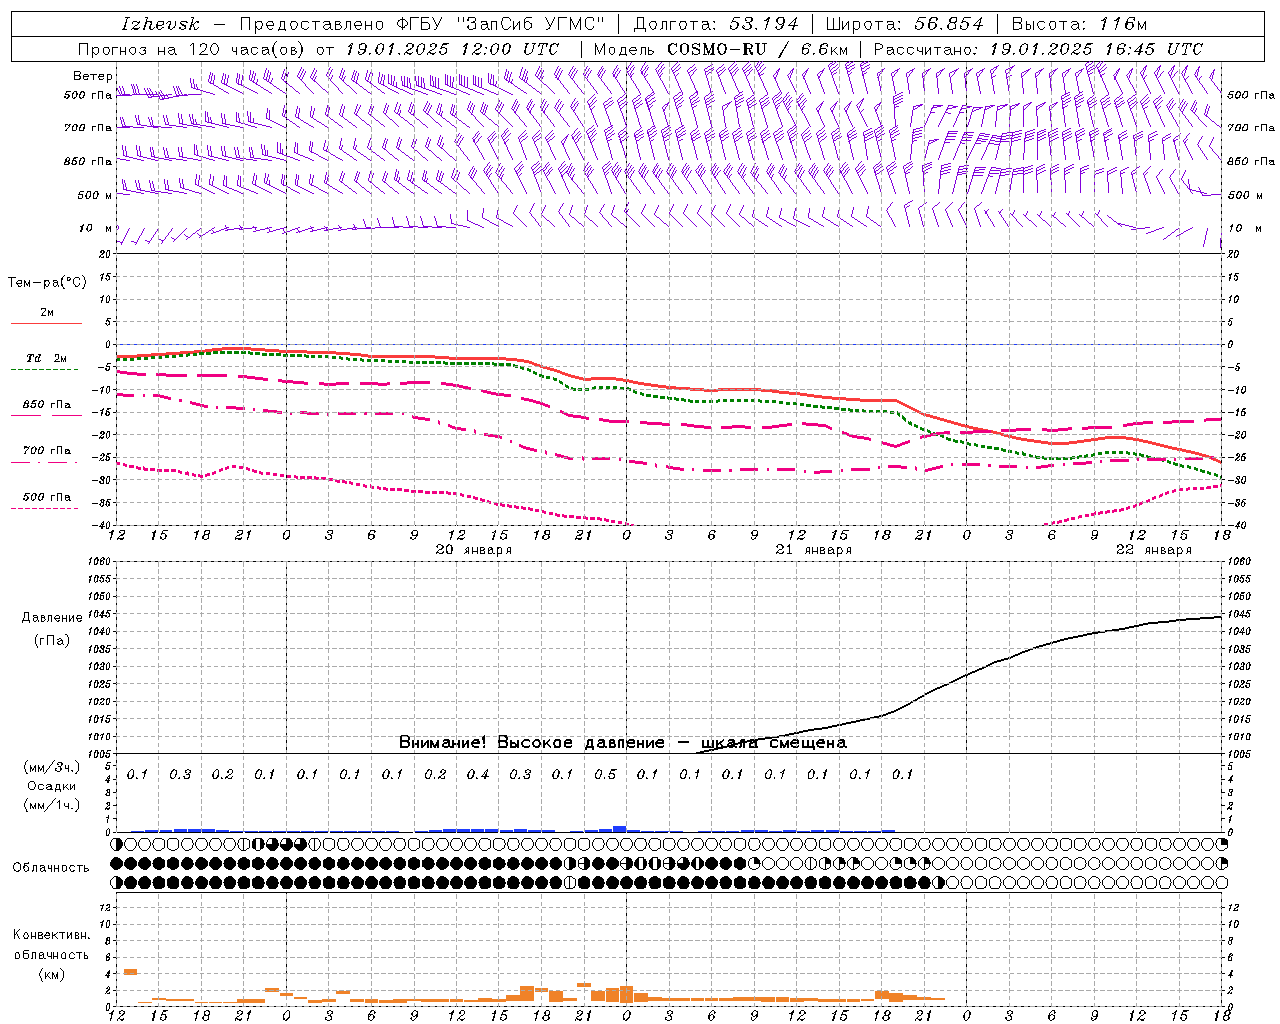Click the model name 'COSMO-RU / 6.6км'
The height and width of the screenshot is (1024, 1280).
(x=757, y=49)
